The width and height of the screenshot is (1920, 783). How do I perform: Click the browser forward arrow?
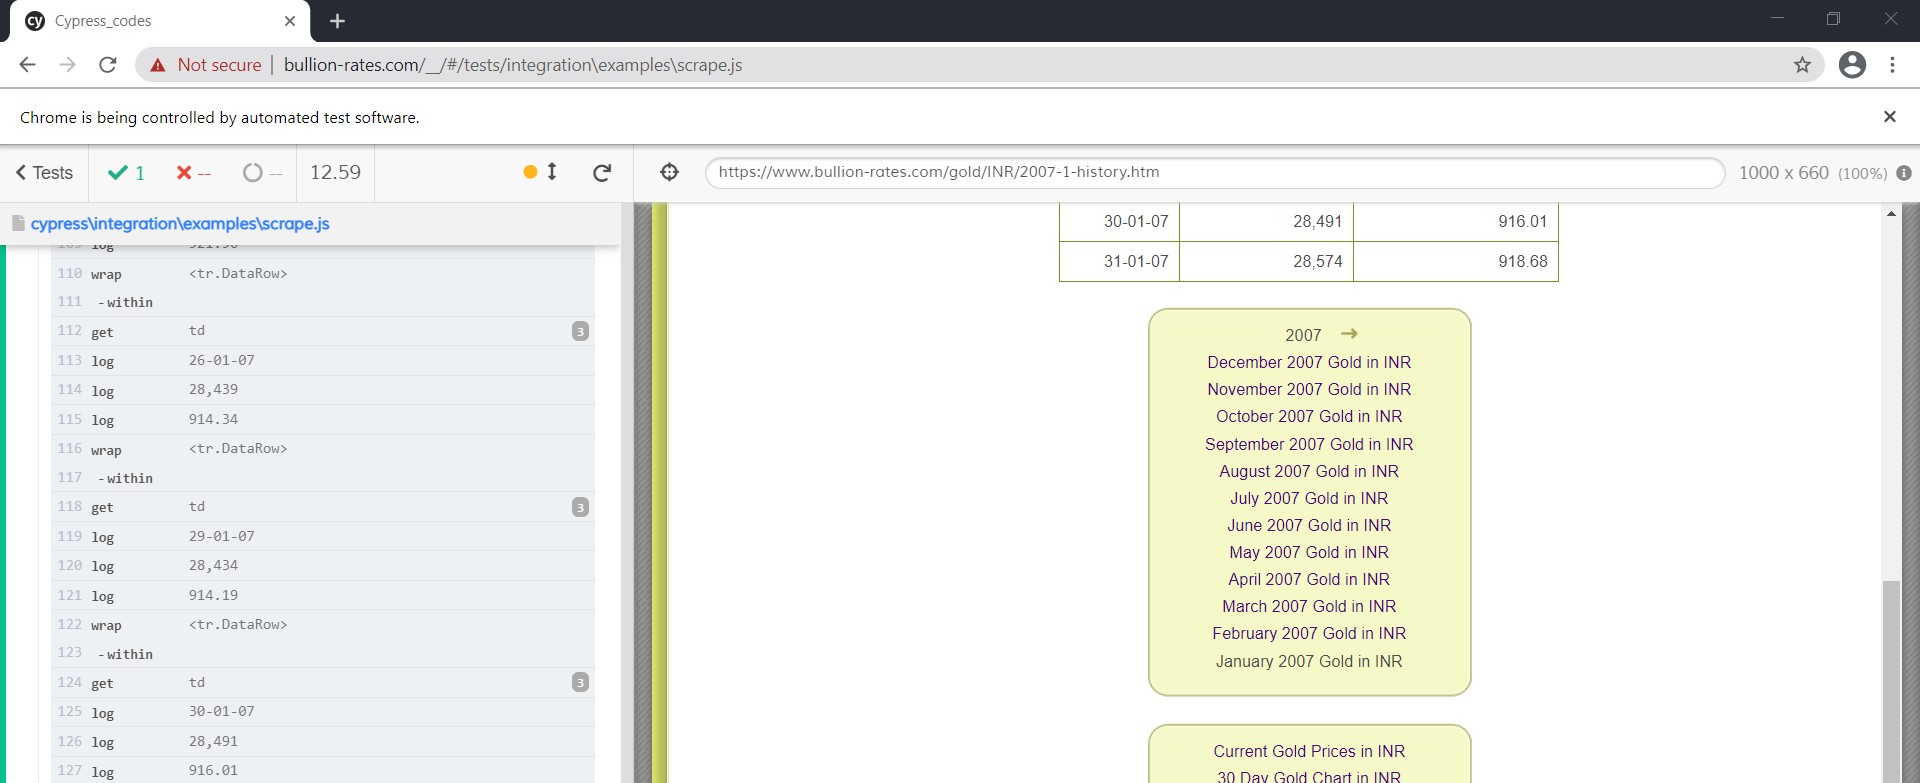(67, 65)
